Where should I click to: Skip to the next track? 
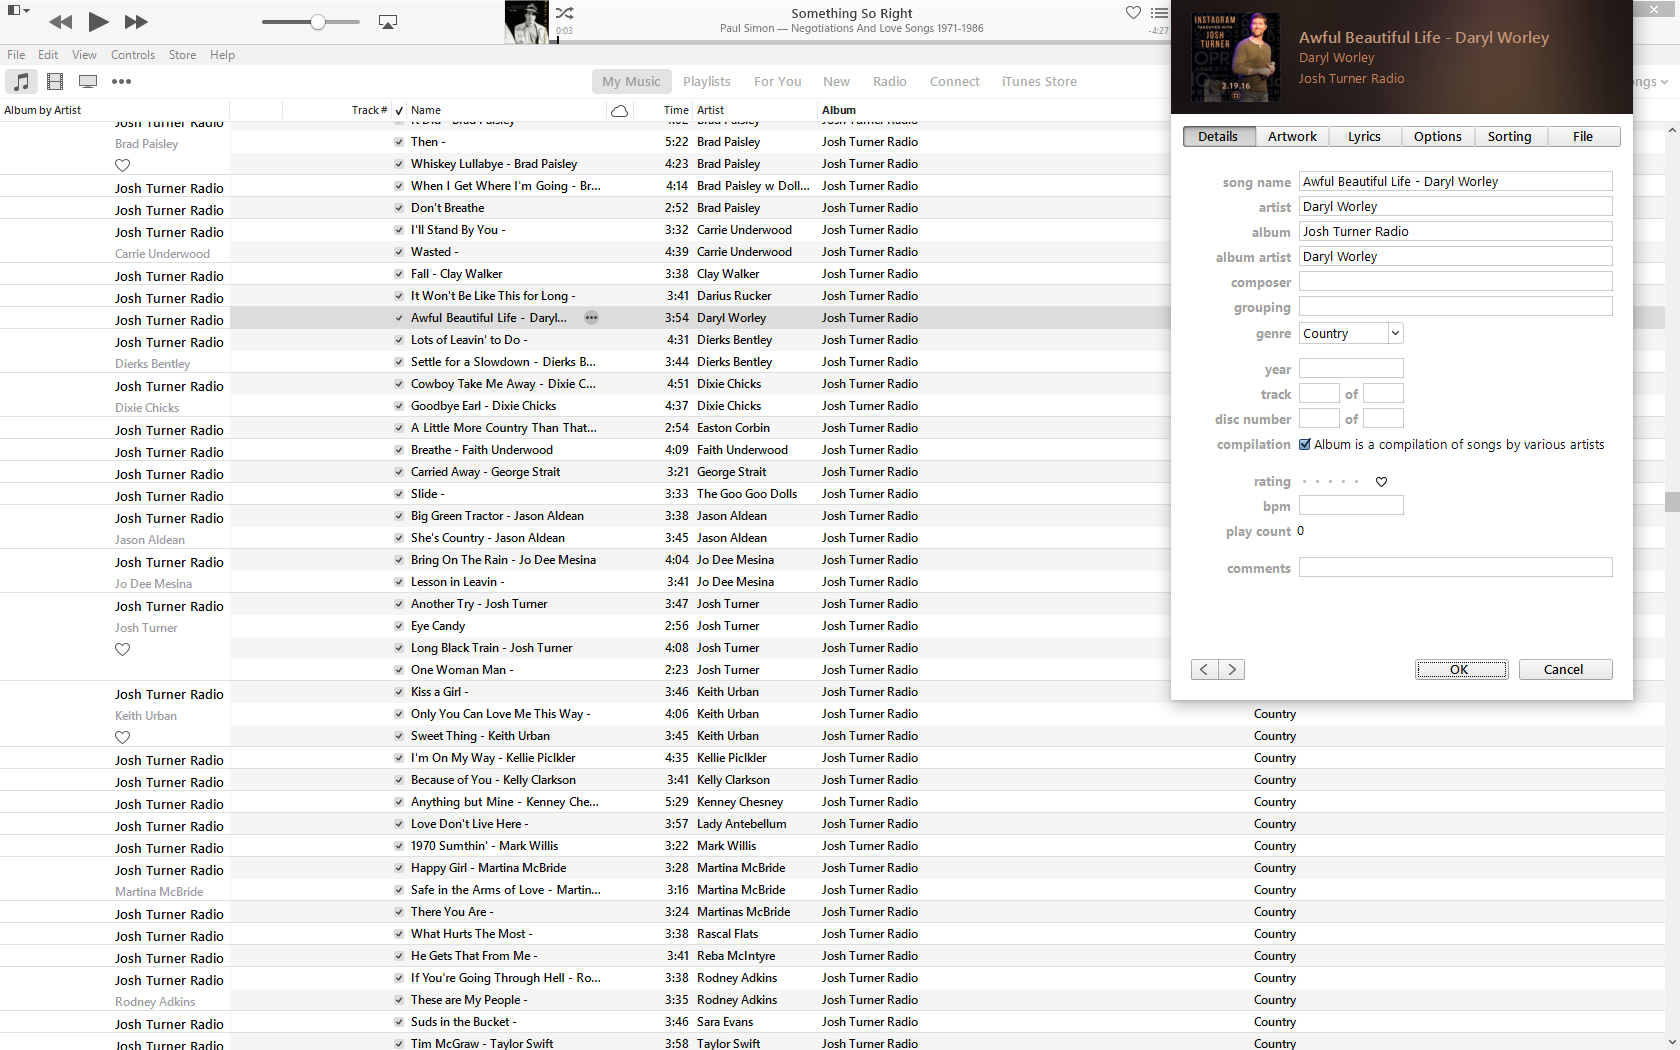click(136, 21)
